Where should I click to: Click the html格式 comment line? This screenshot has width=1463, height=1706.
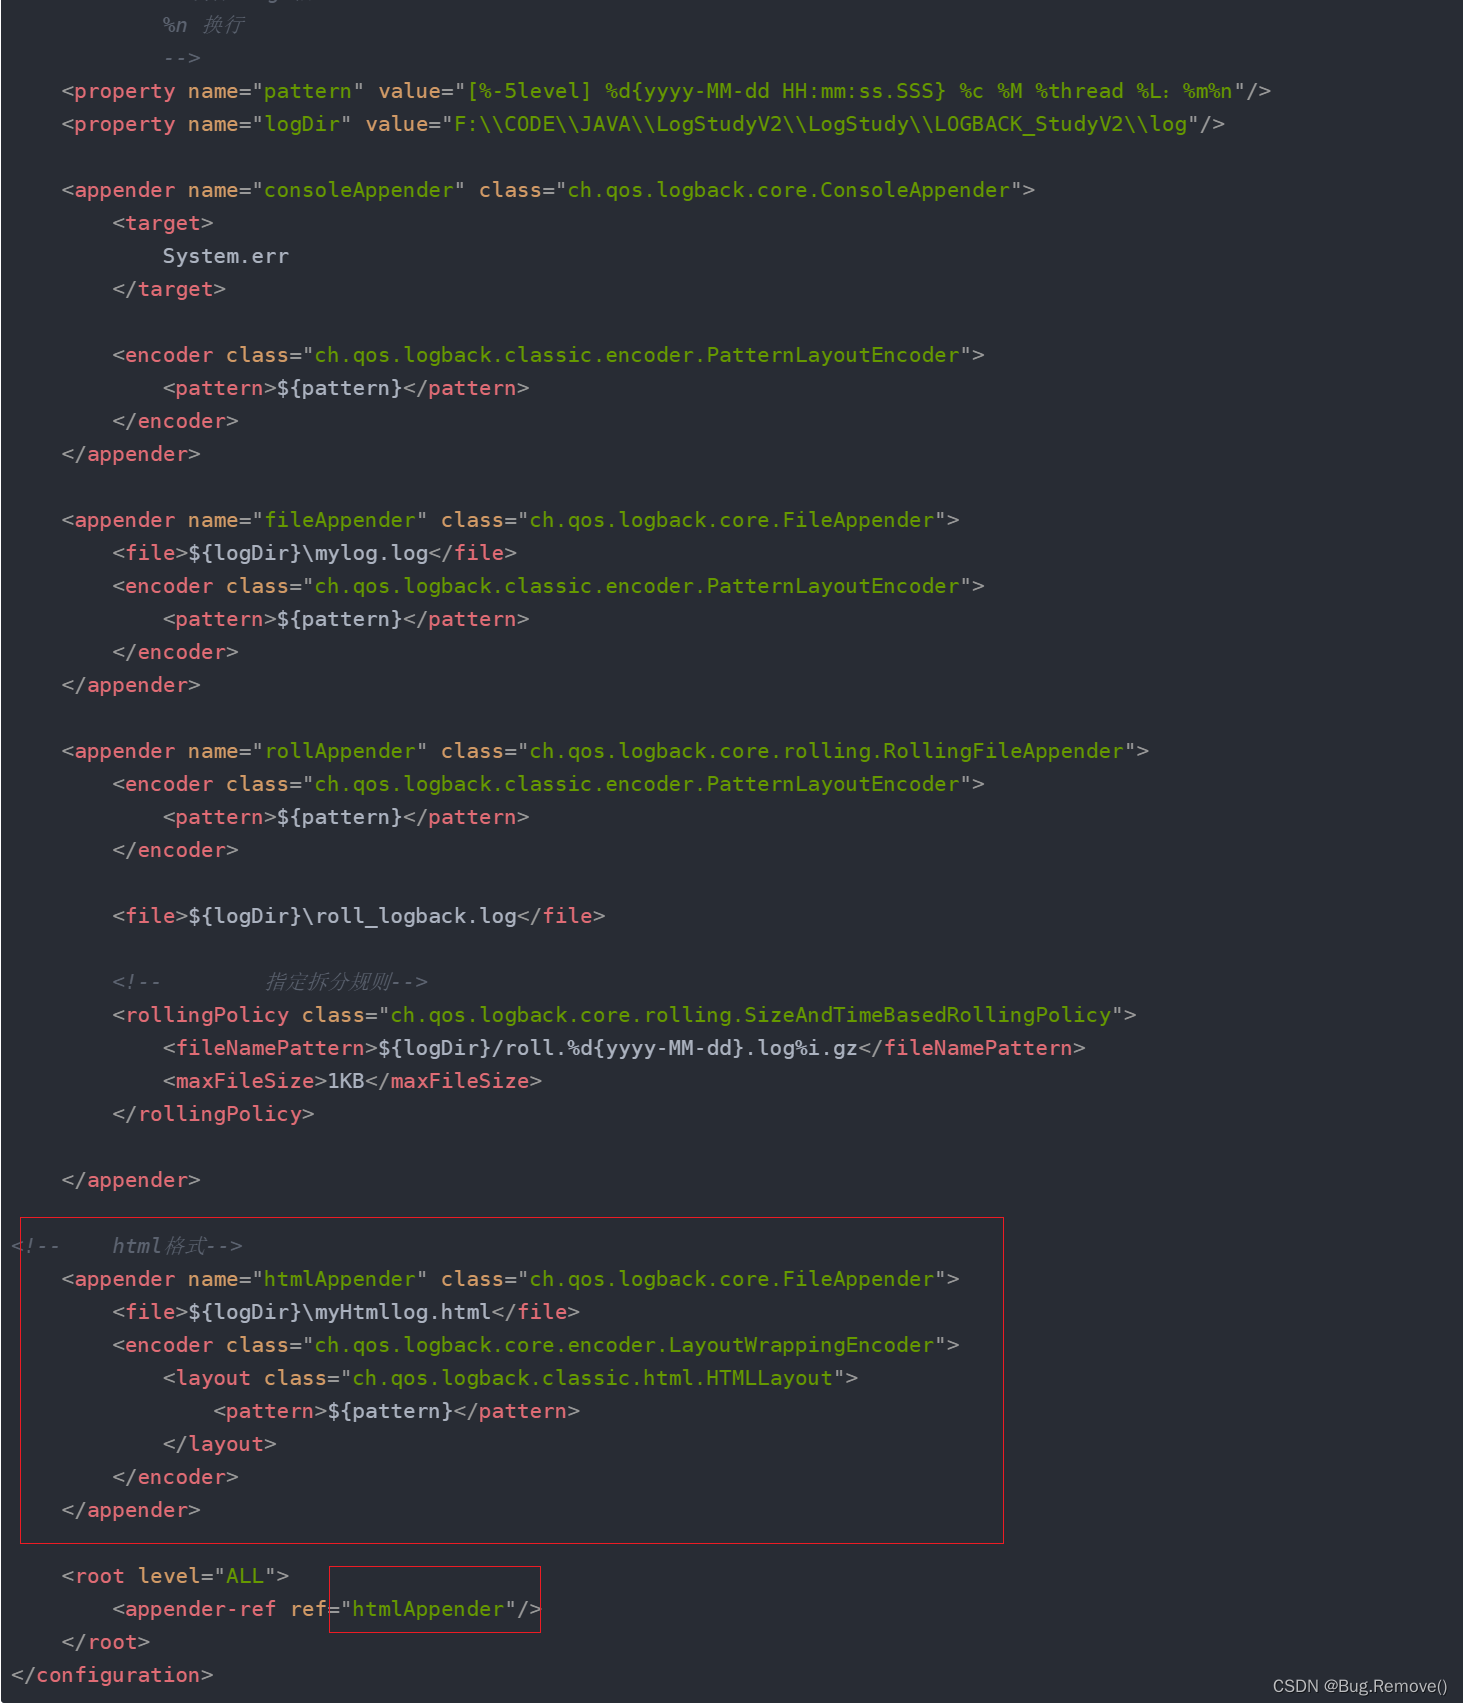click(127, 1246)
